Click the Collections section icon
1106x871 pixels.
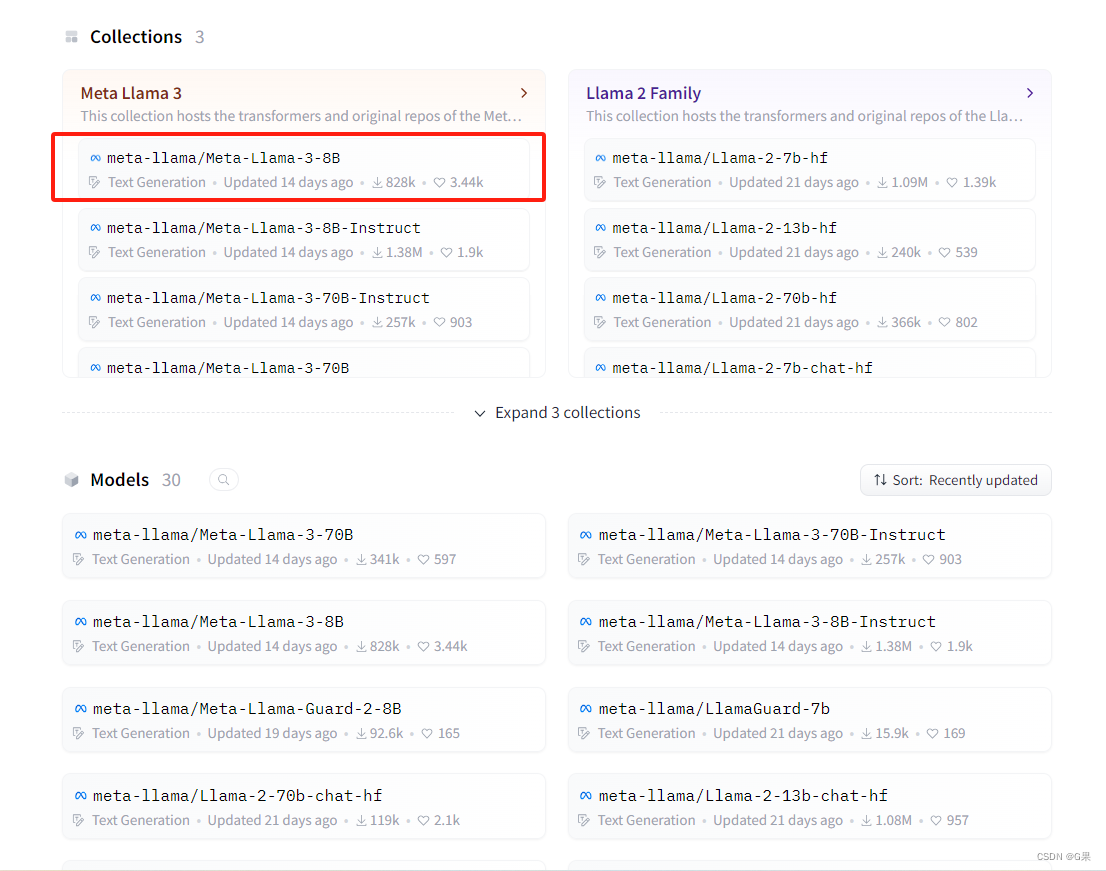coord(71,37)
